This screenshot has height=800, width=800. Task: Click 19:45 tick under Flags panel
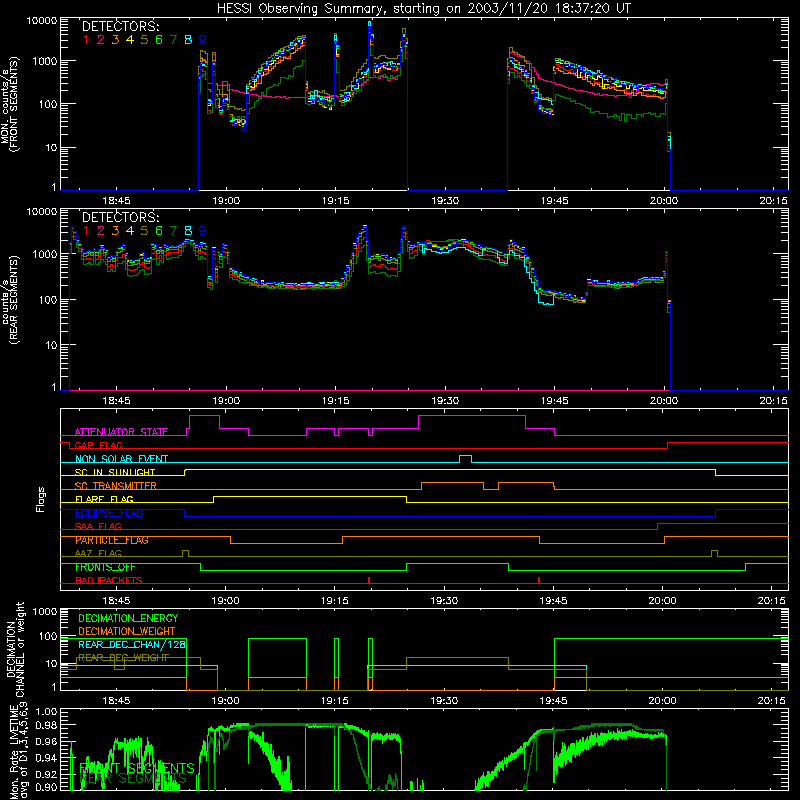pos(553,601)
